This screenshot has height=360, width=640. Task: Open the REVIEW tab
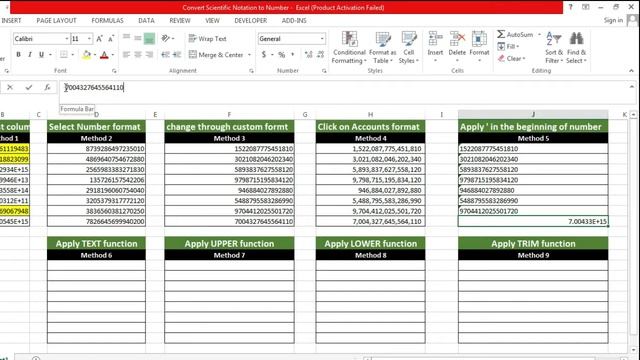(x=180, y=20)
